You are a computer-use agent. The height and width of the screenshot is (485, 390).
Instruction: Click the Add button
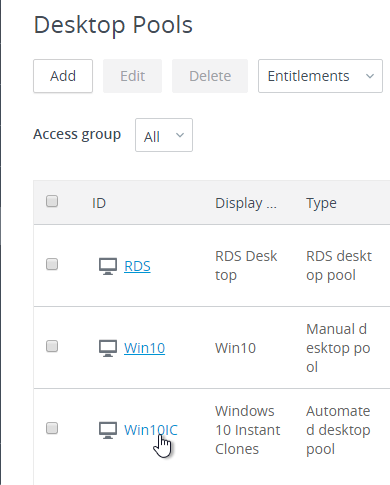[x=63, y=76]
